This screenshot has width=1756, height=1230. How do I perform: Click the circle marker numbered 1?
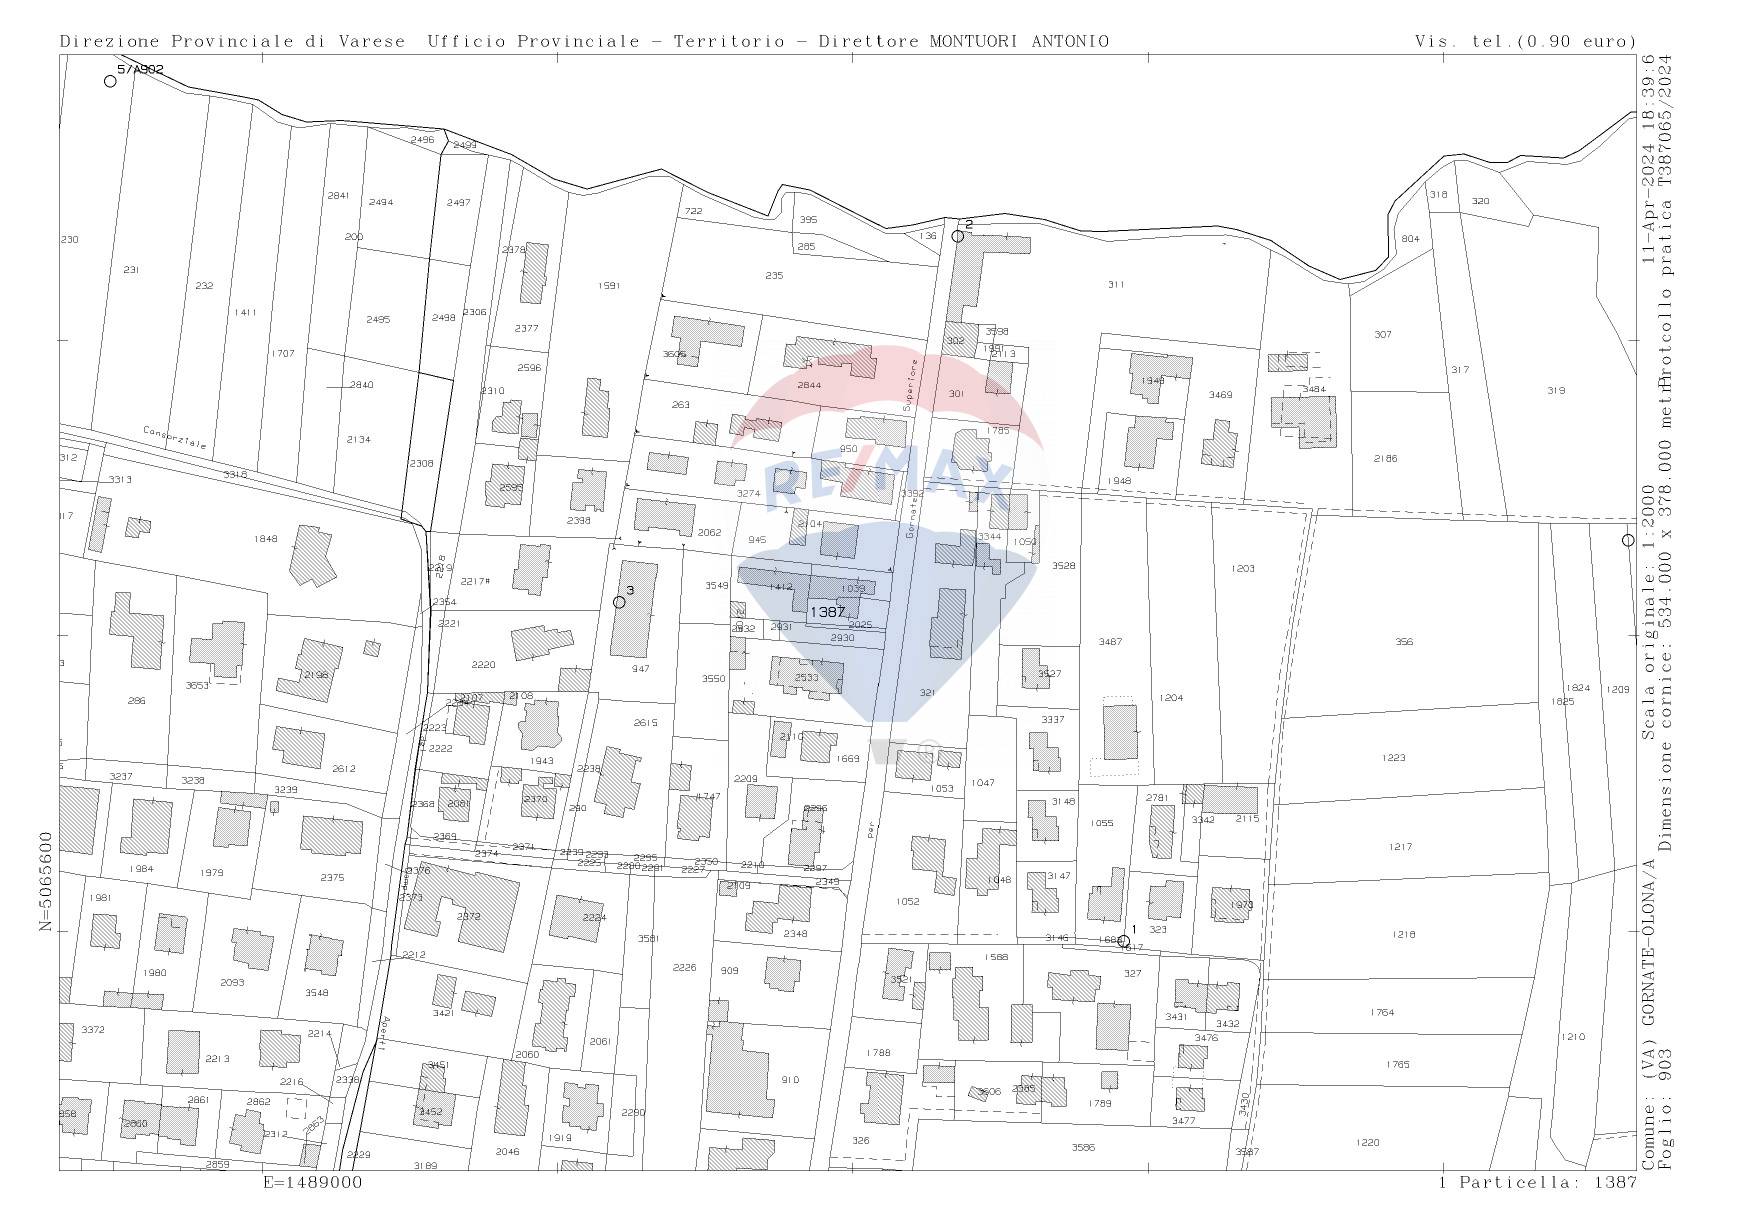1123,941
